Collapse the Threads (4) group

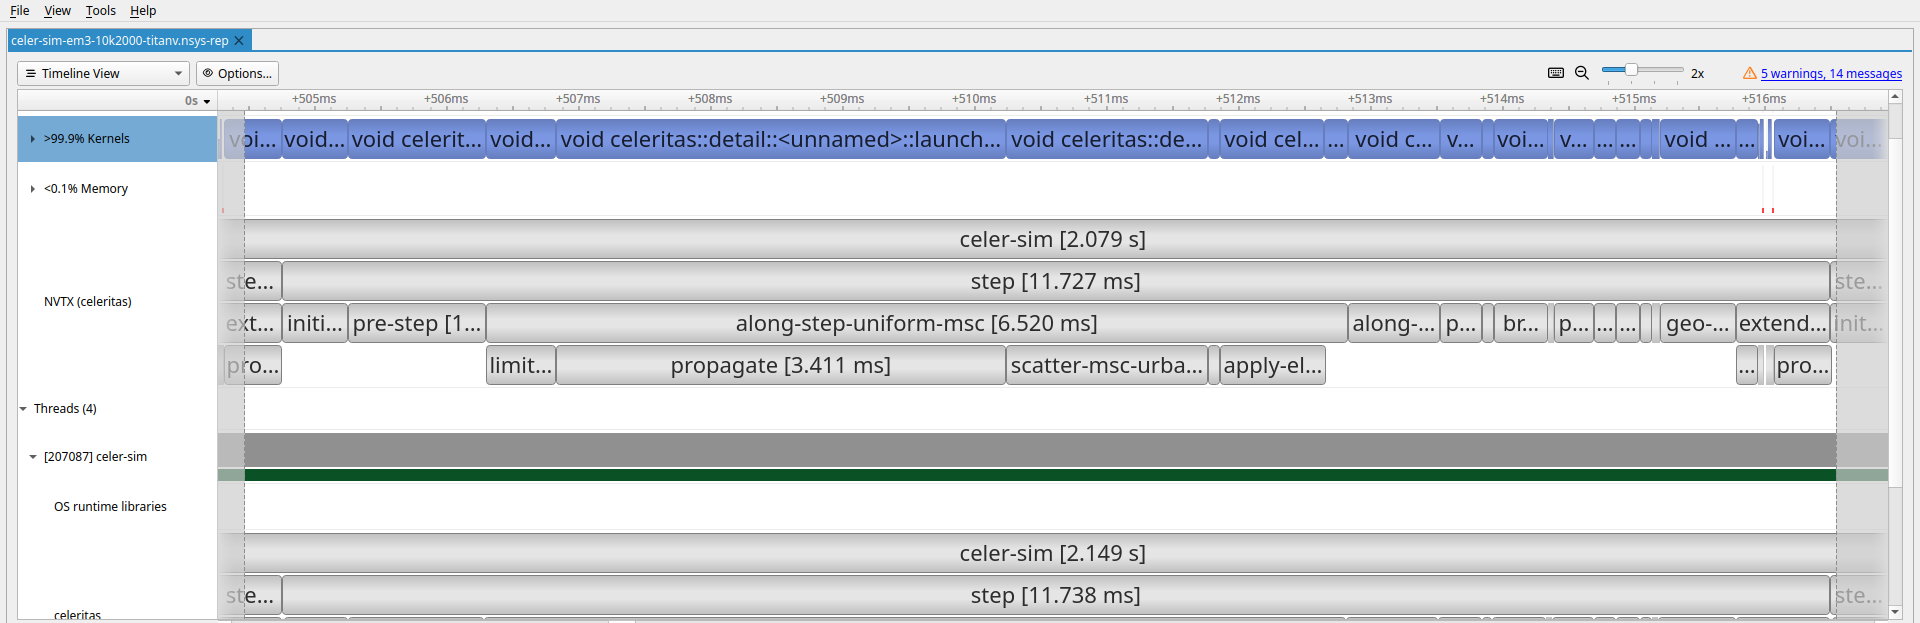pyautogui.click(x=23, y=409)
